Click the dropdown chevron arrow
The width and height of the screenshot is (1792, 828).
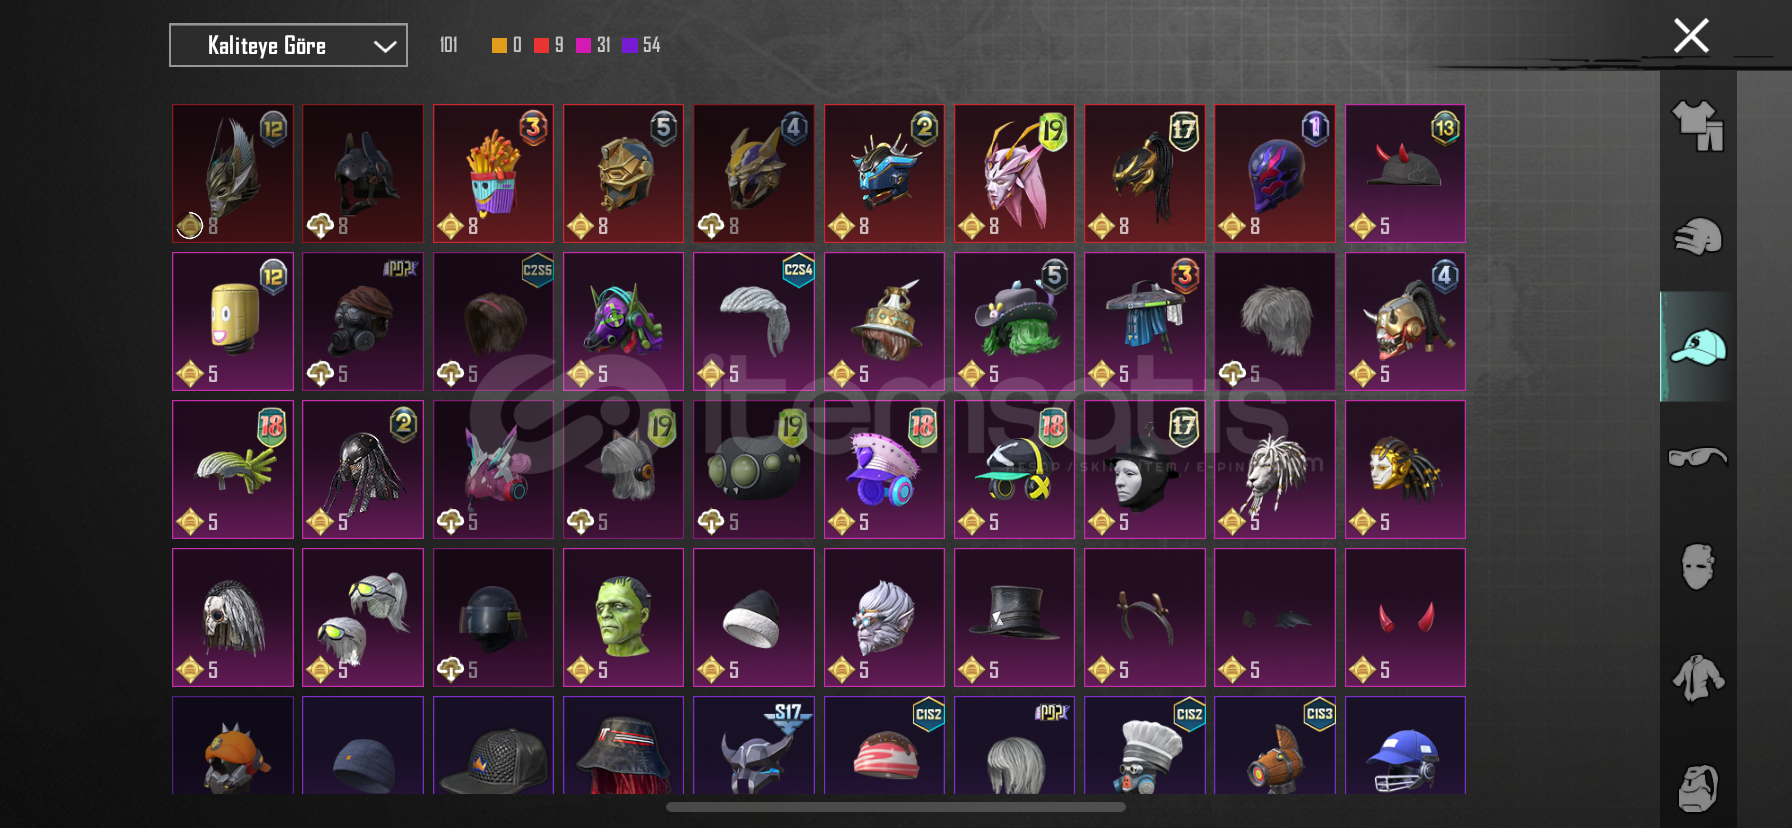(385, 46)
